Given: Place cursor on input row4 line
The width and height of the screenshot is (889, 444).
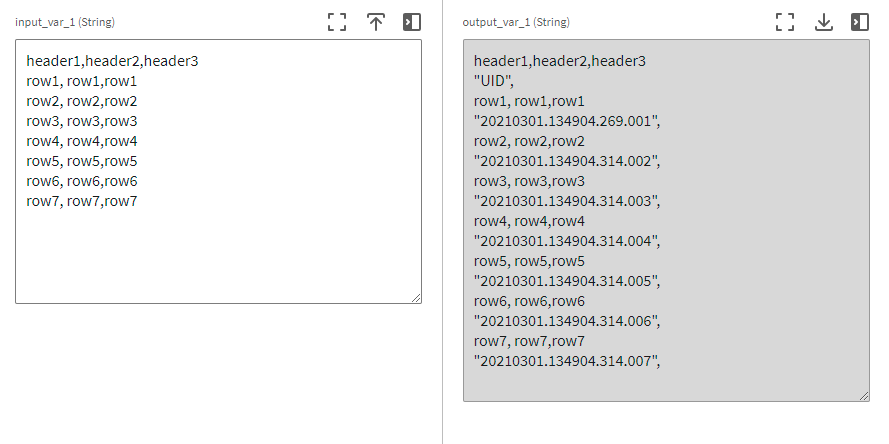Looking at the screenshot, I should coord(82,141).
